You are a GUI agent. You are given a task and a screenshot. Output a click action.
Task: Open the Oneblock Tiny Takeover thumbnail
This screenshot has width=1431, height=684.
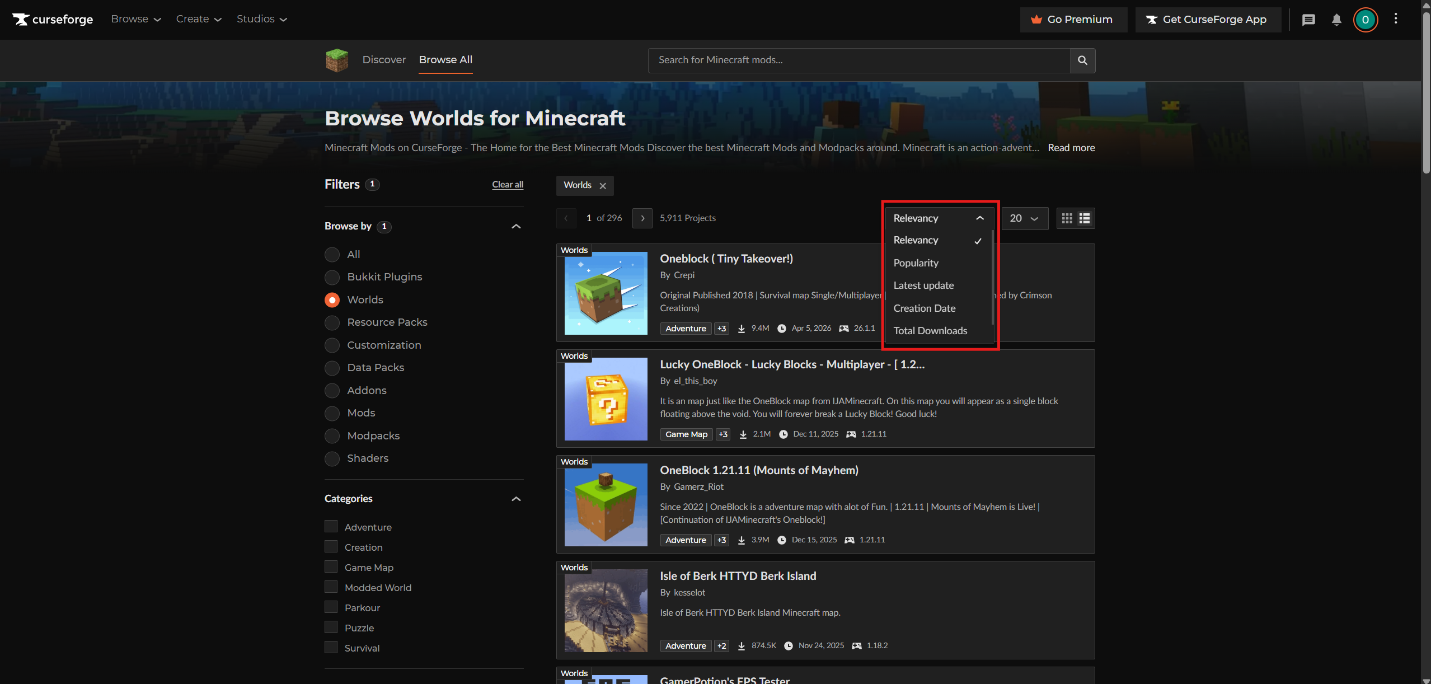[x=606, y=293]
